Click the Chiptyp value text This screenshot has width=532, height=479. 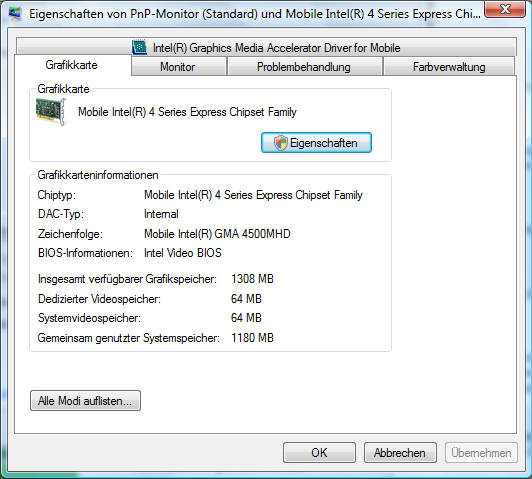253,195
